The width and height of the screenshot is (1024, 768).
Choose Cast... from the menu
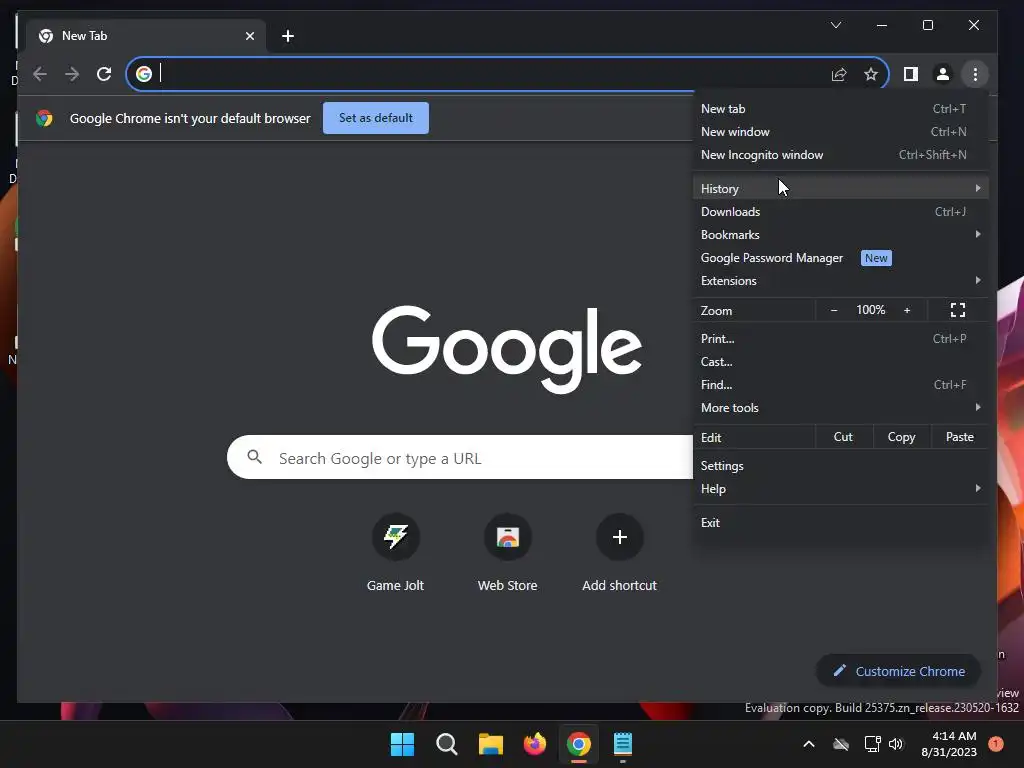point(841,362)
